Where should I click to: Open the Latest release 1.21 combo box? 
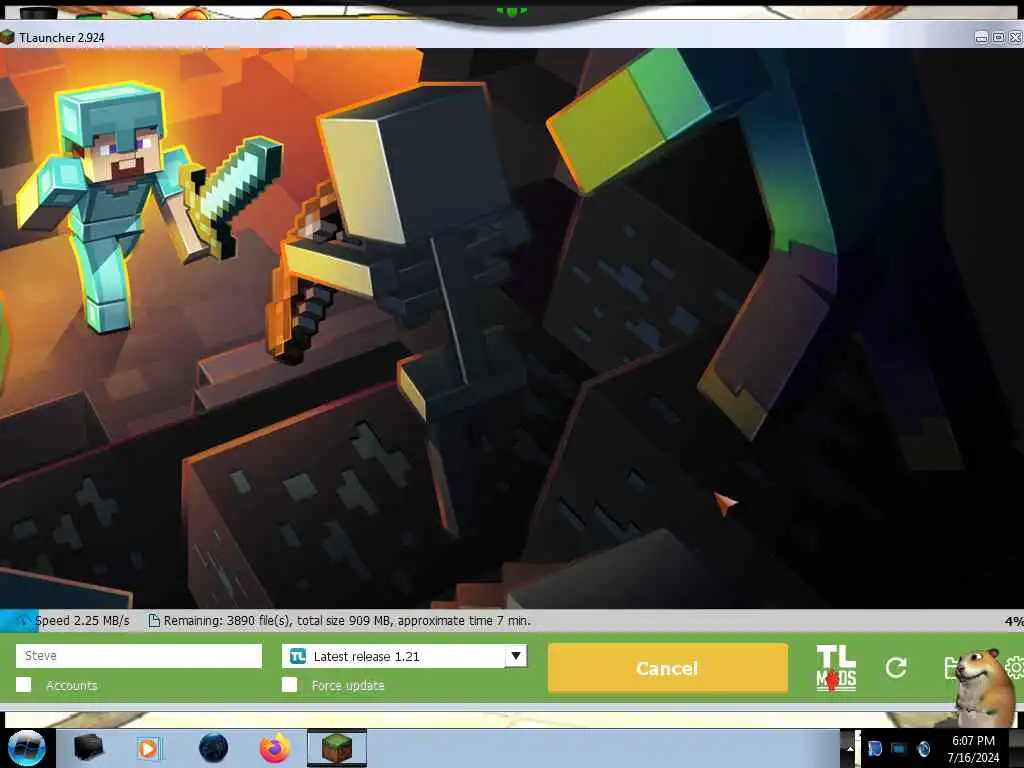404,656
